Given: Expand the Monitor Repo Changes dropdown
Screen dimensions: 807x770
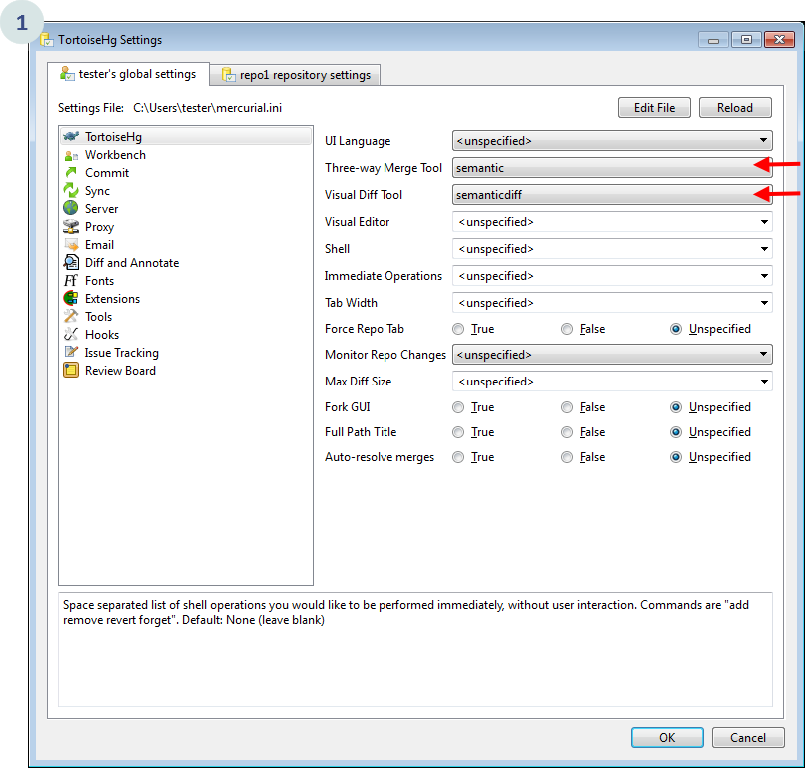Looking at the screenshot, I should click(x=612, y=355).
